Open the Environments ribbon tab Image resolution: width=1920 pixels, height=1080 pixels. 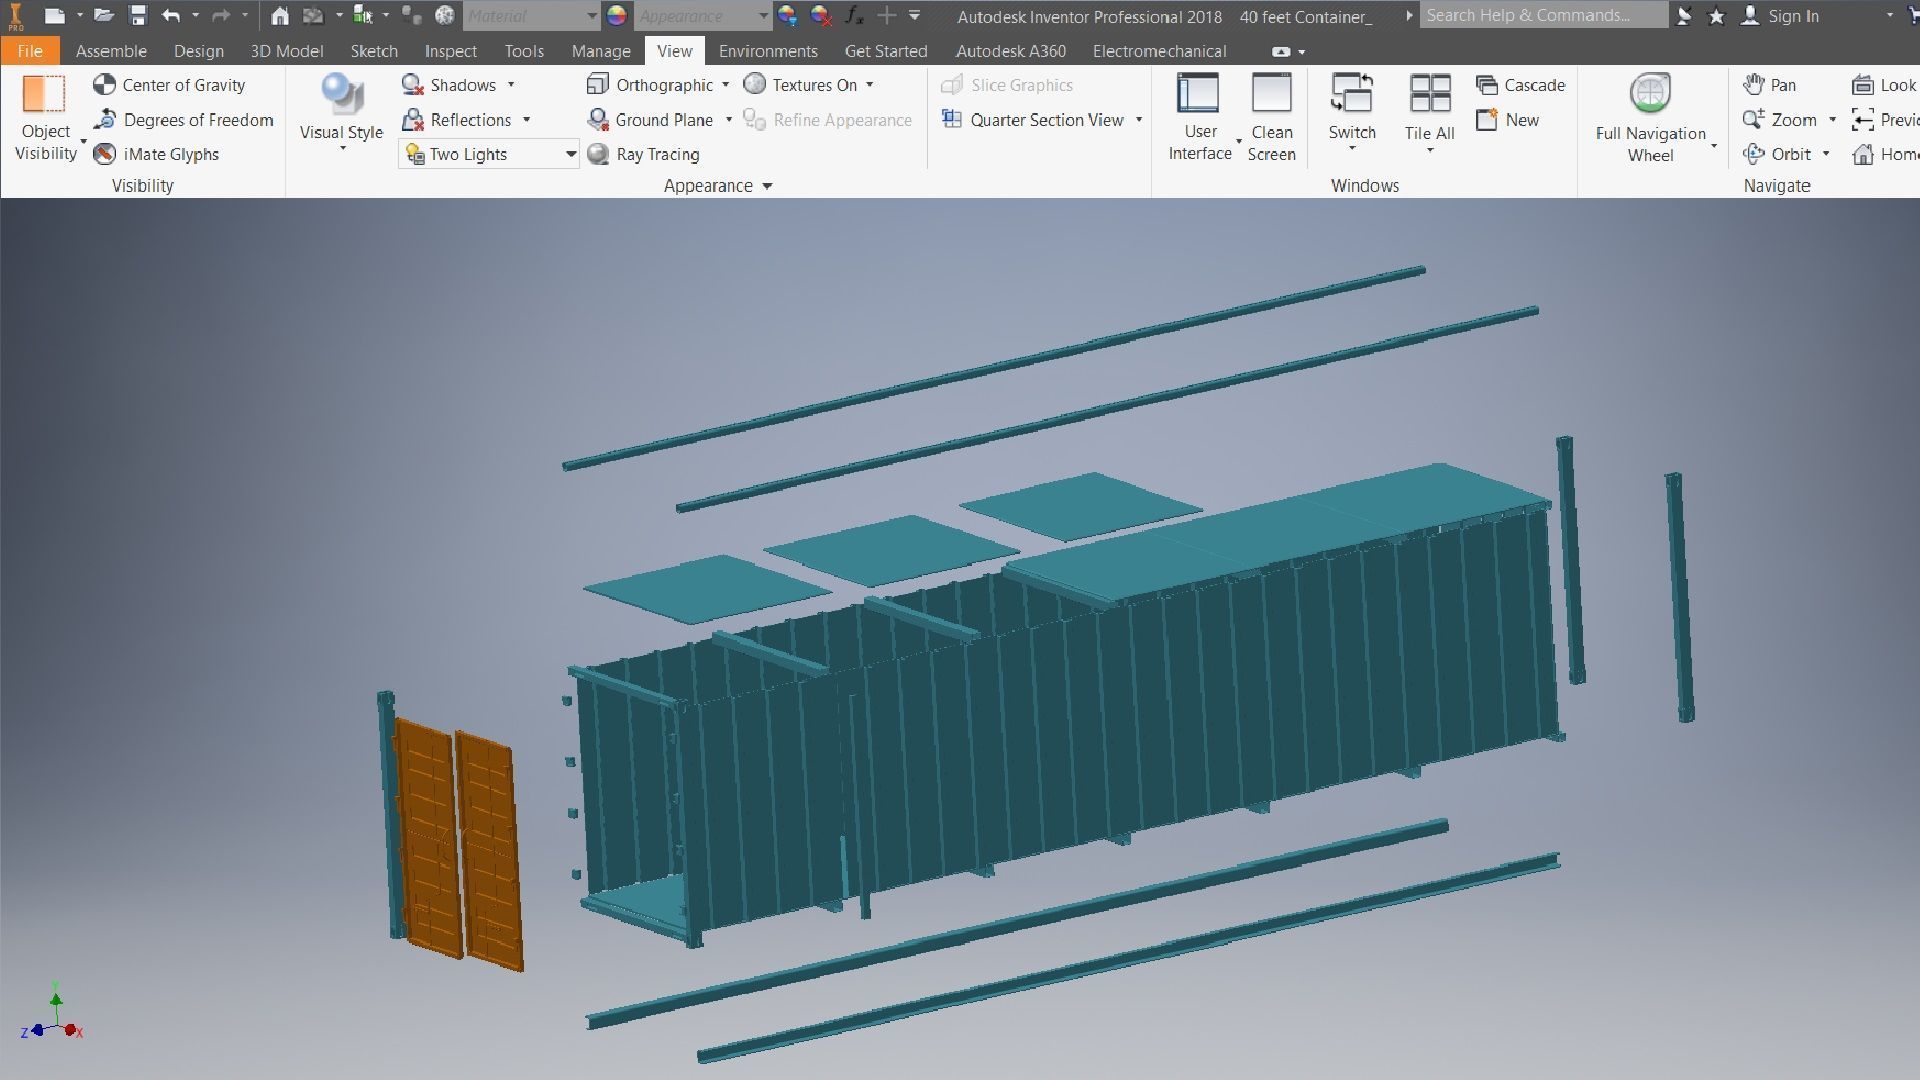point(768,51)
